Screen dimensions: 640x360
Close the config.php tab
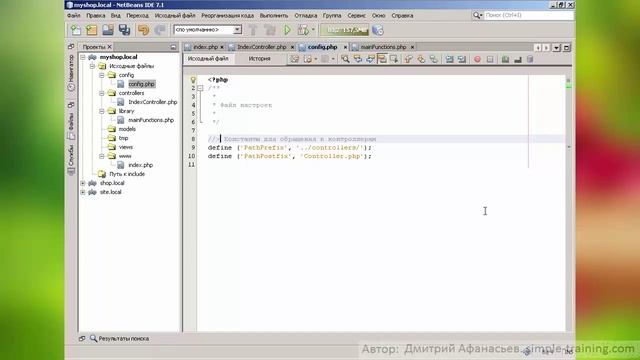point(345,47)
